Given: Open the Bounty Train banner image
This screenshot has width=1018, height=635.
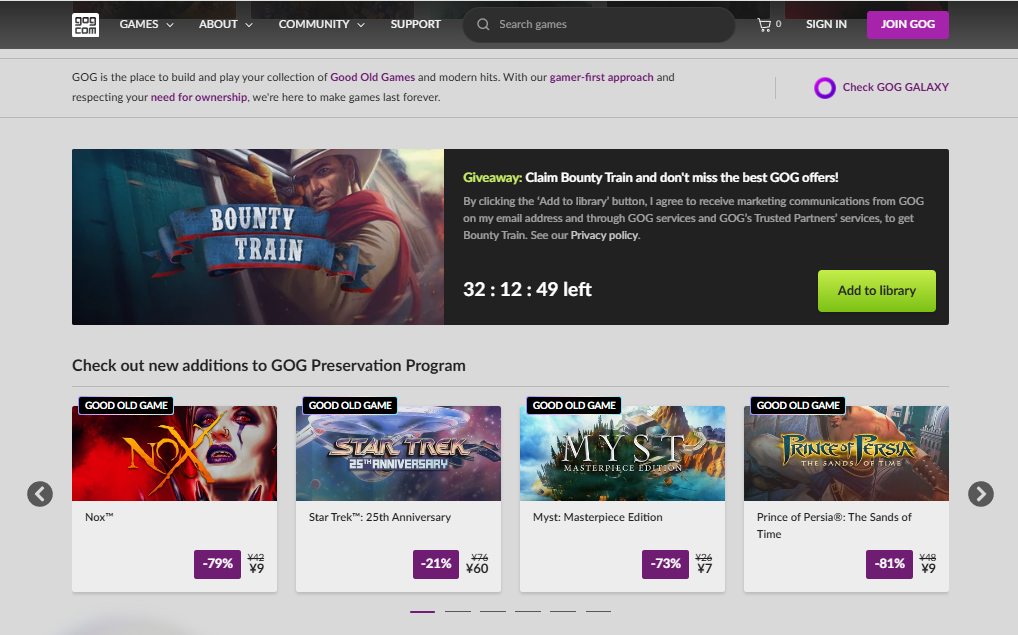Looking at the screenshot, I should tap(258, 237).
